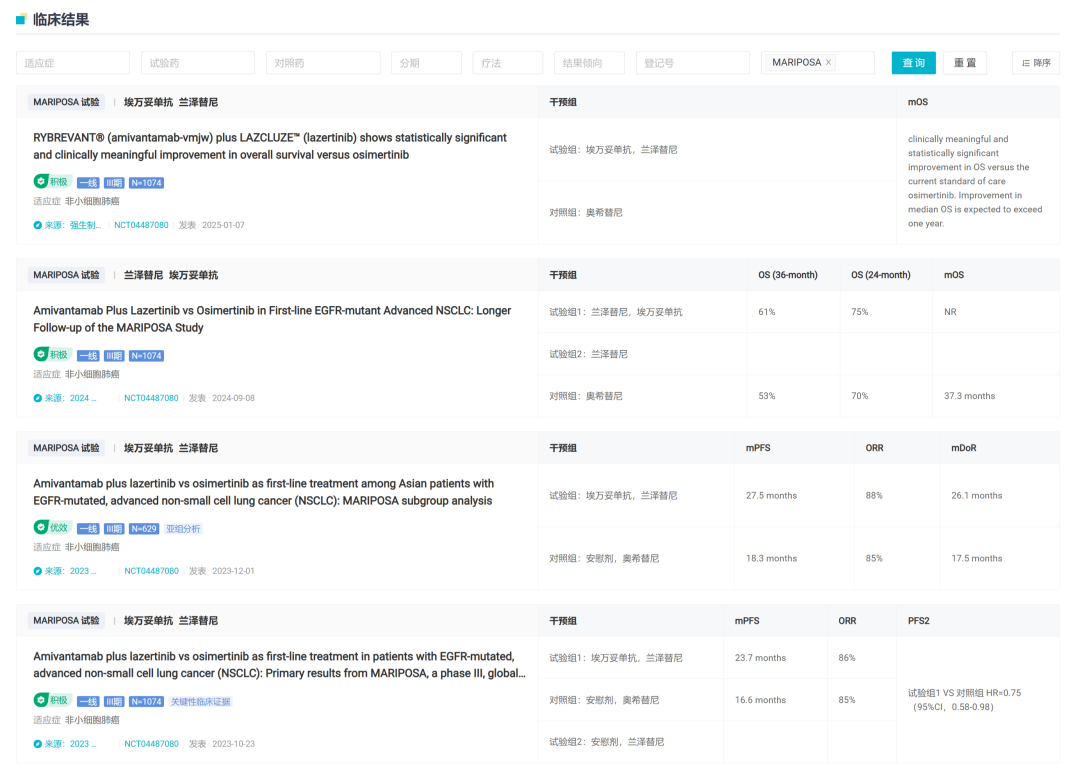The image size is (1080, 772).
Task: Open the 疗法 filter dropdown
Action: click(508, 63)
